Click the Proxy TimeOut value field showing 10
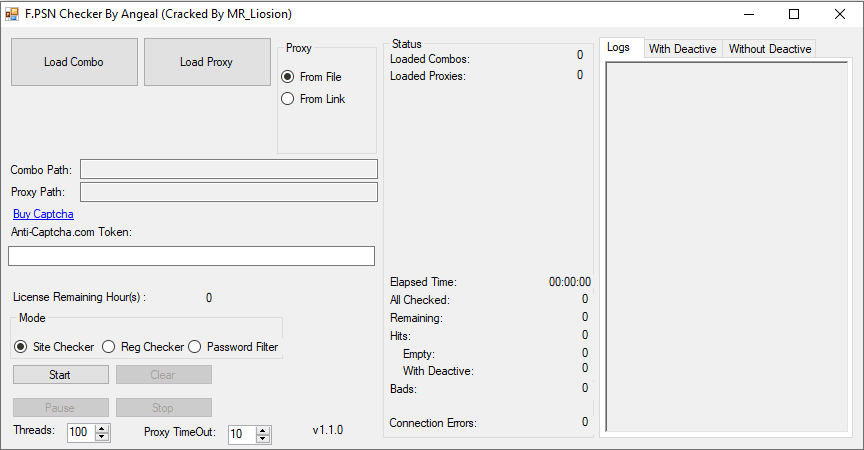This screenshot has width=864, height=450. 242,434
